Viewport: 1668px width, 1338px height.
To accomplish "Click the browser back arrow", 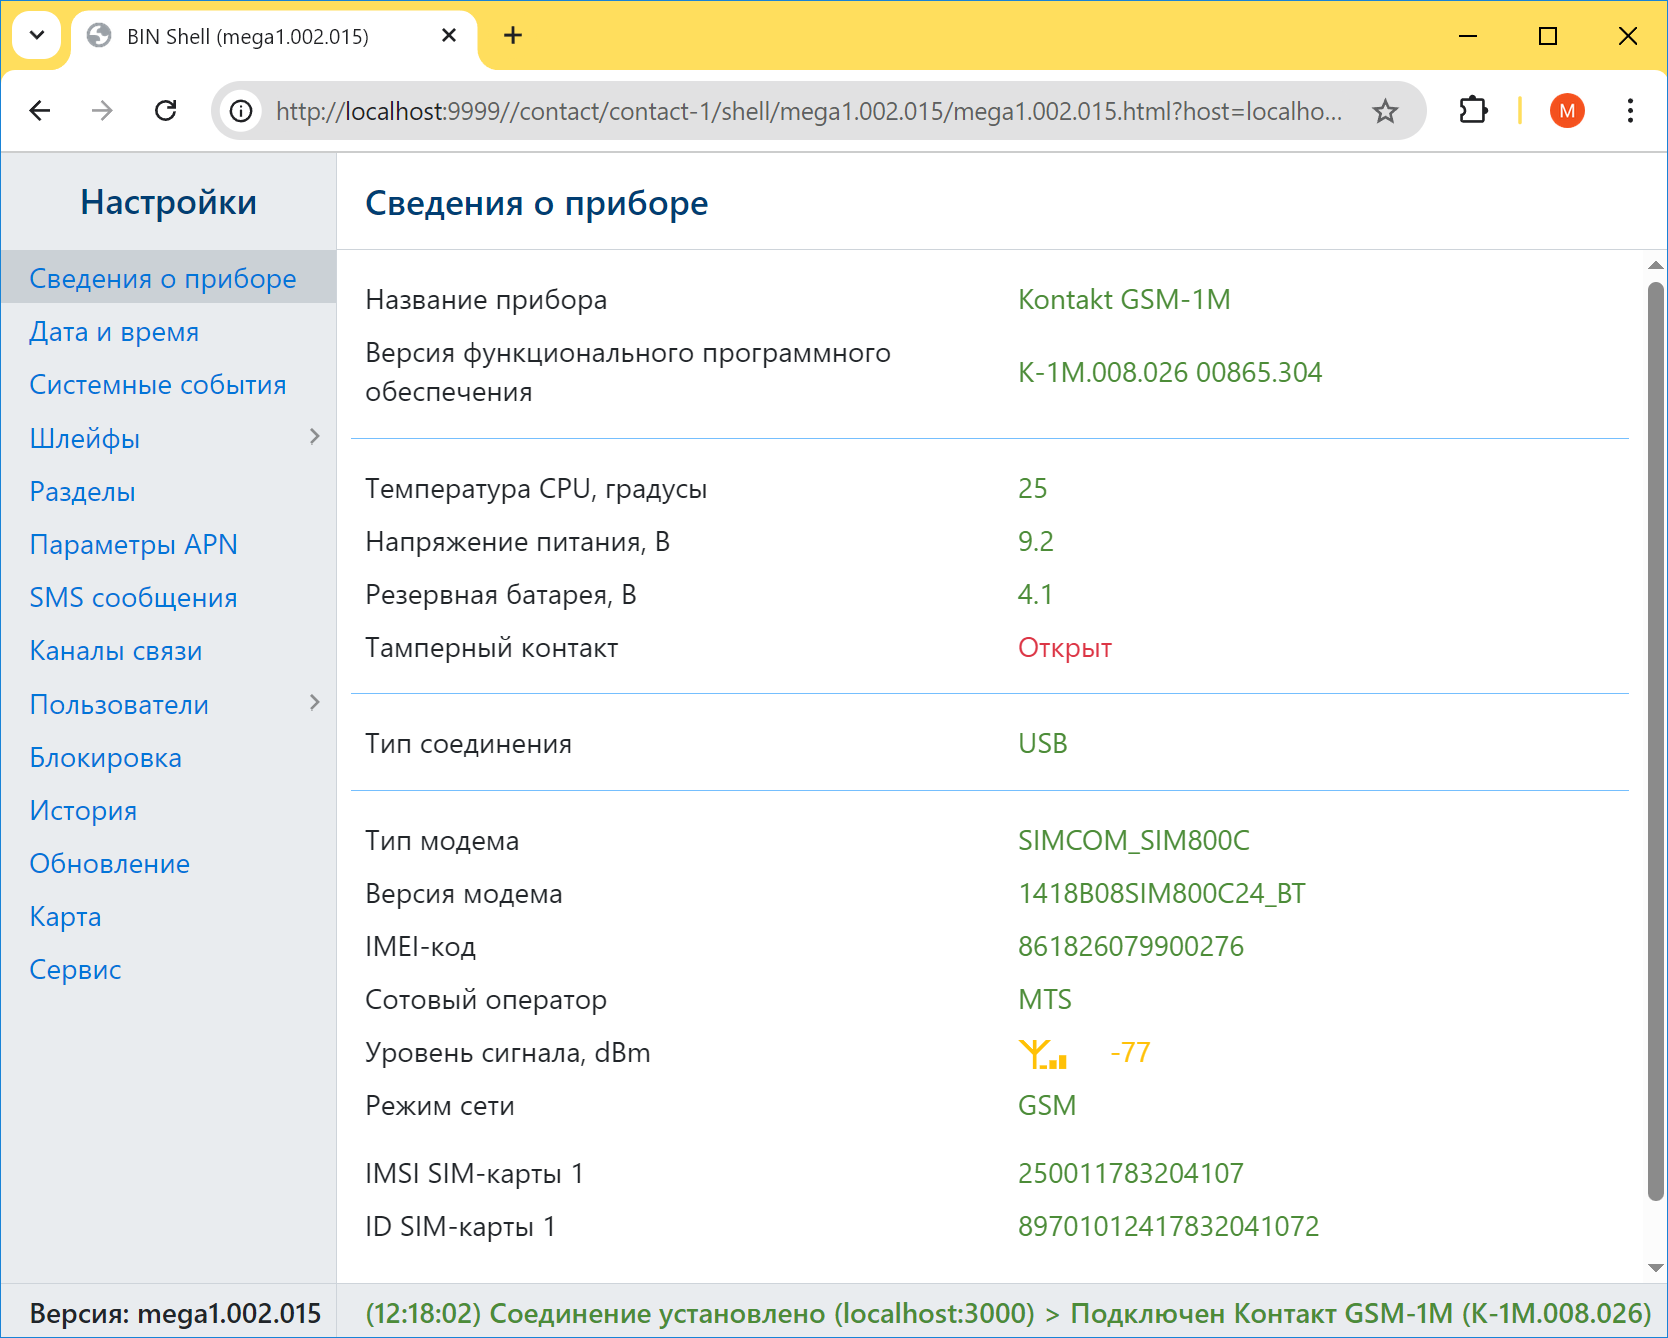I will 40,111.
